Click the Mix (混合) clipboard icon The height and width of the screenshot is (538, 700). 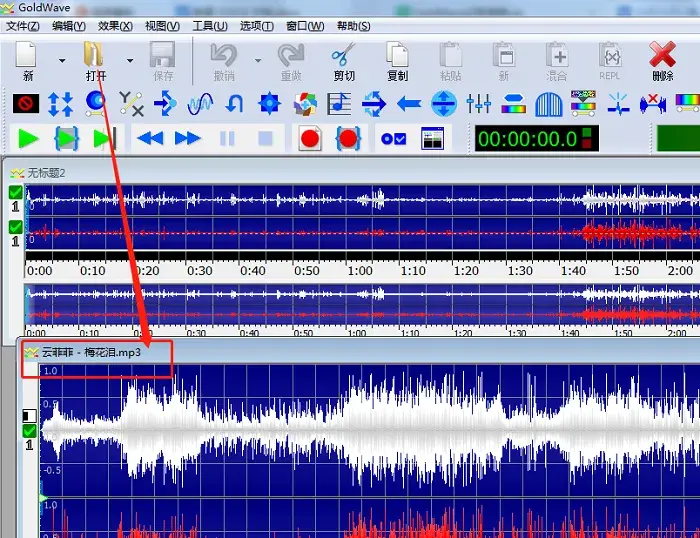pos(557,54)
